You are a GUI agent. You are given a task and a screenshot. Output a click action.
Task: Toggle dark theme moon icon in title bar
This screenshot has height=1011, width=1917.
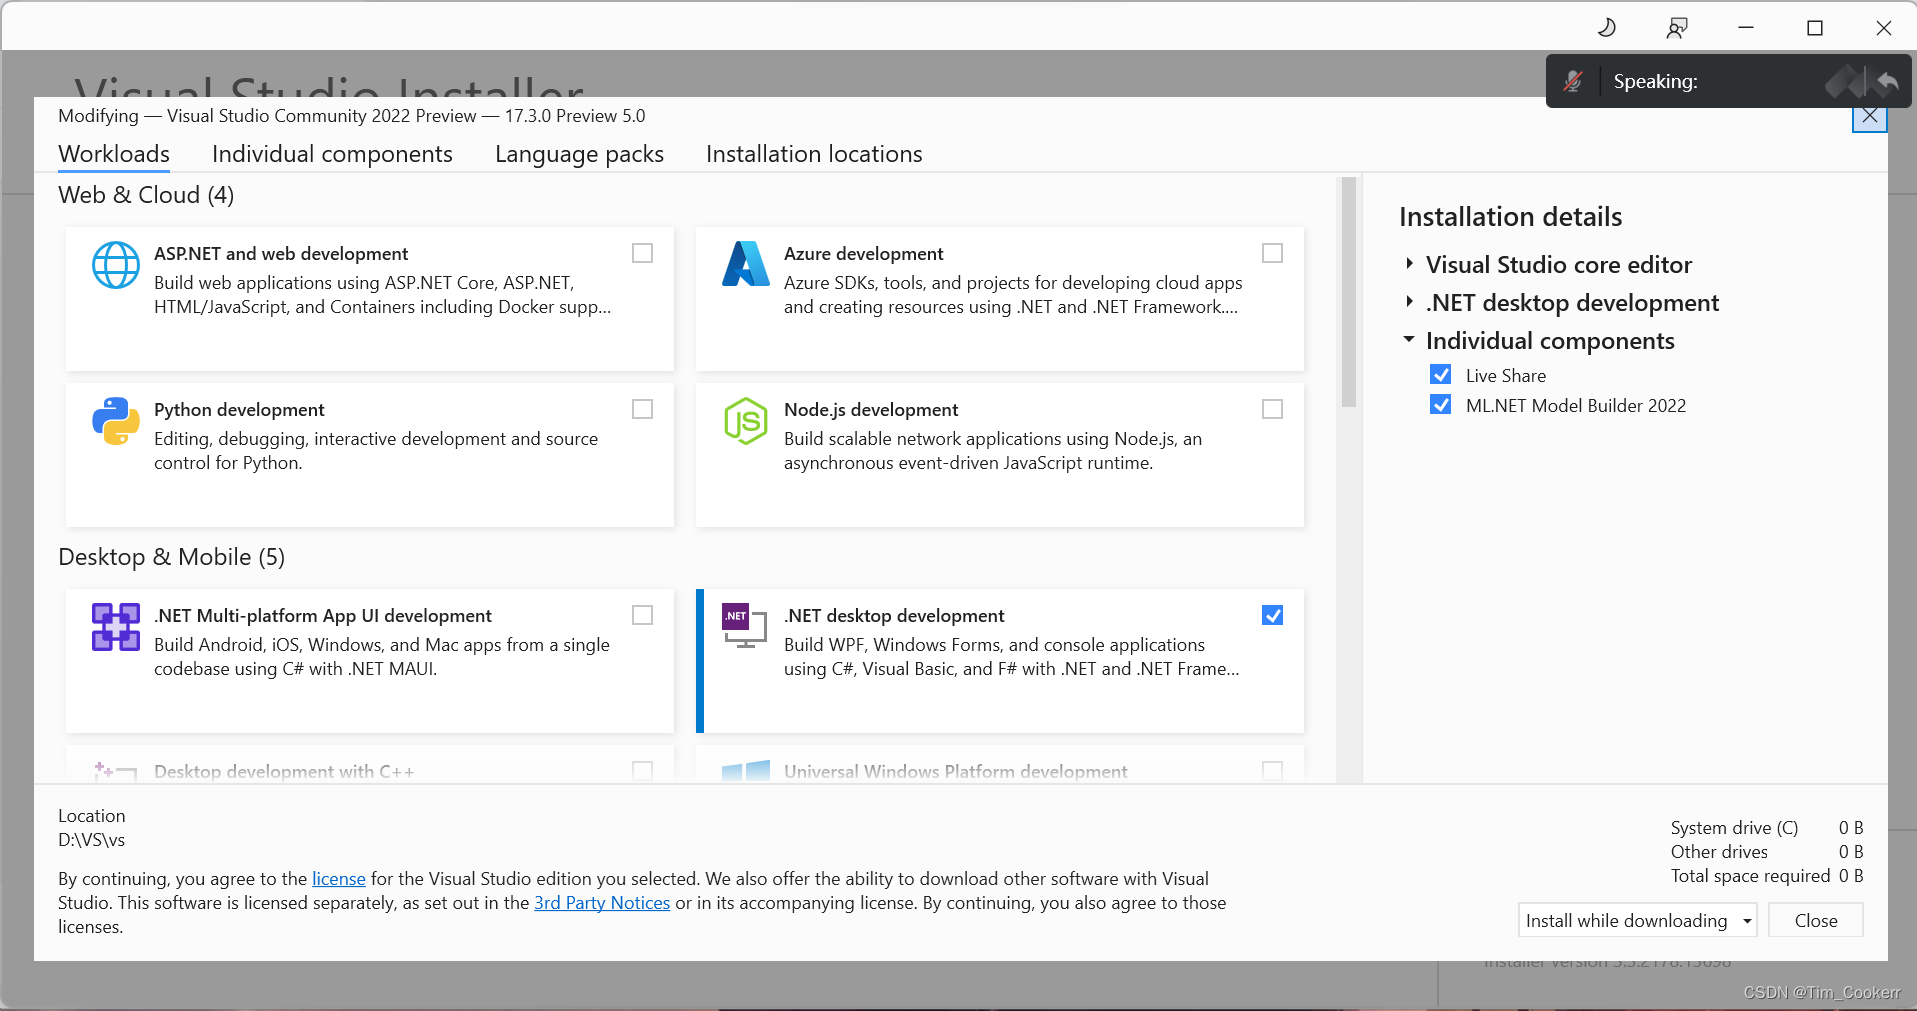tap(1607, 27)
